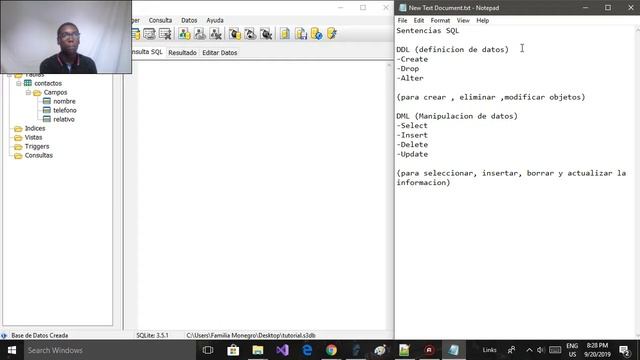
Task: Select the telefono field in the tree
Action: [64, 110]
